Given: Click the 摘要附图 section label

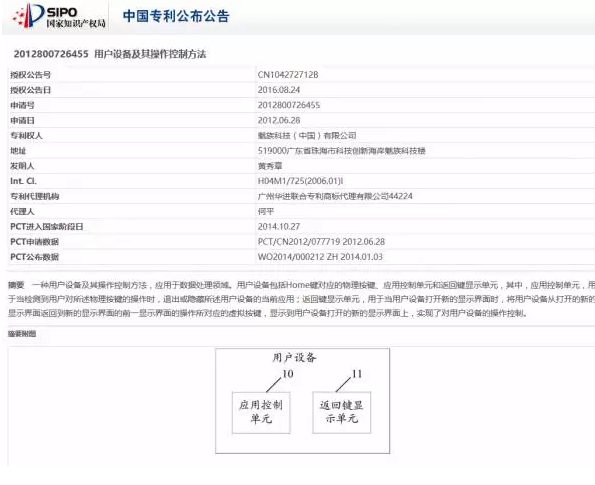Looking at the screenshot, I should click(x=22, y=334).
